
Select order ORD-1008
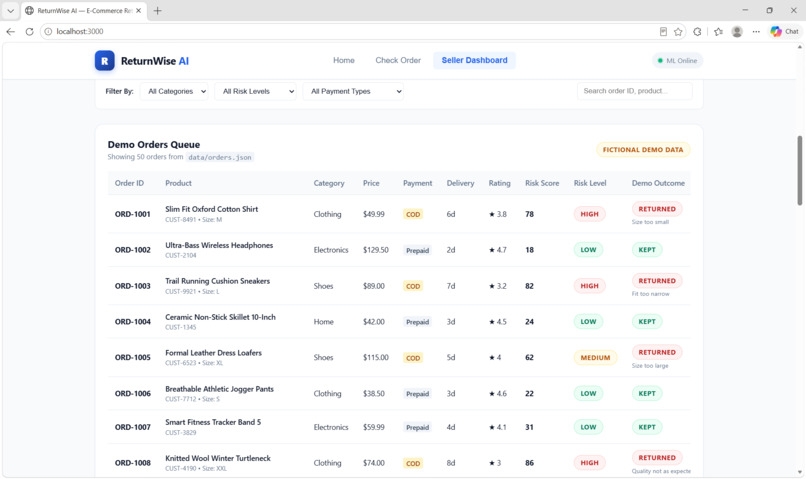133,463
